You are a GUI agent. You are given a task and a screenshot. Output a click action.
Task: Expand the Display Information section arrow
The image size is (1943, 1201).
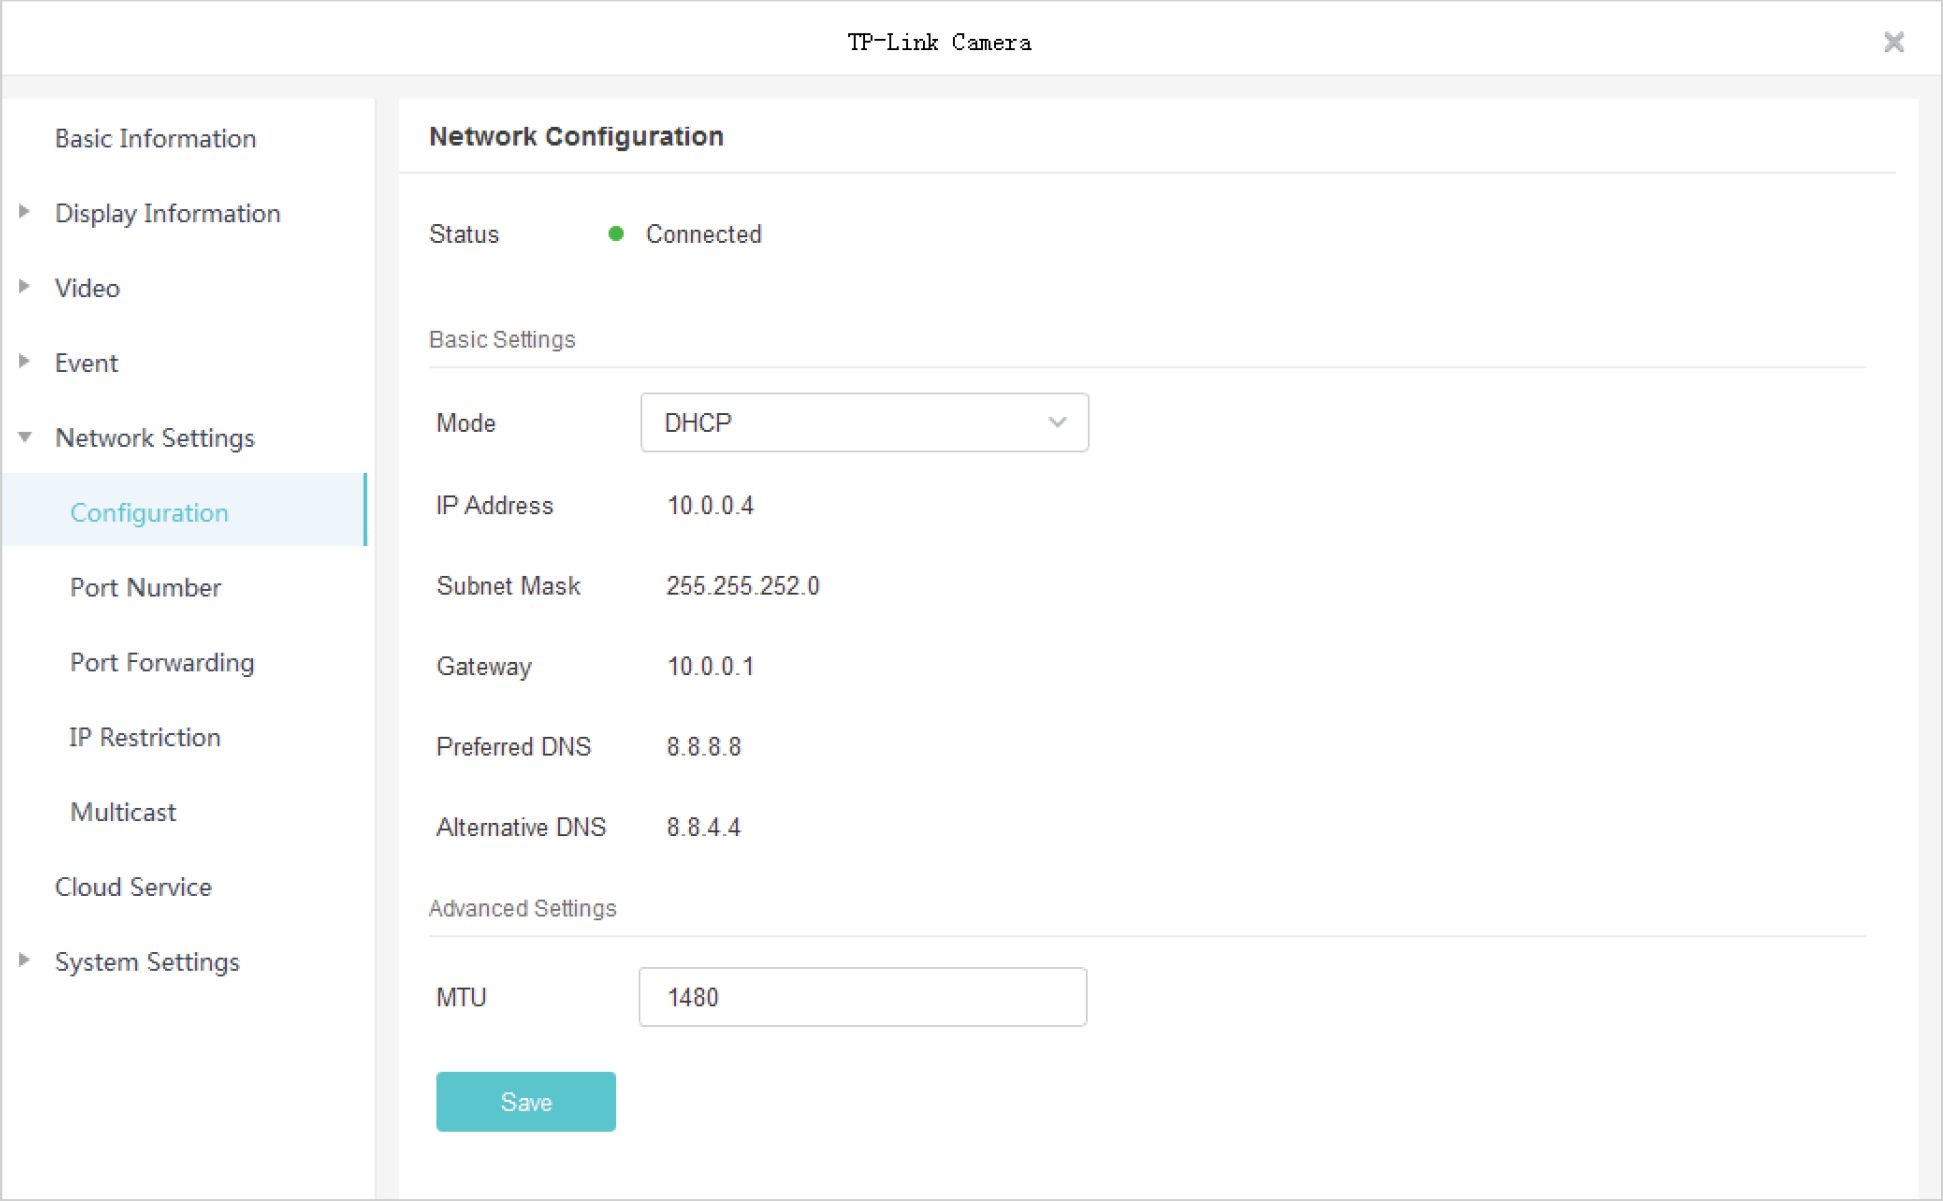(x=24, y=212)
